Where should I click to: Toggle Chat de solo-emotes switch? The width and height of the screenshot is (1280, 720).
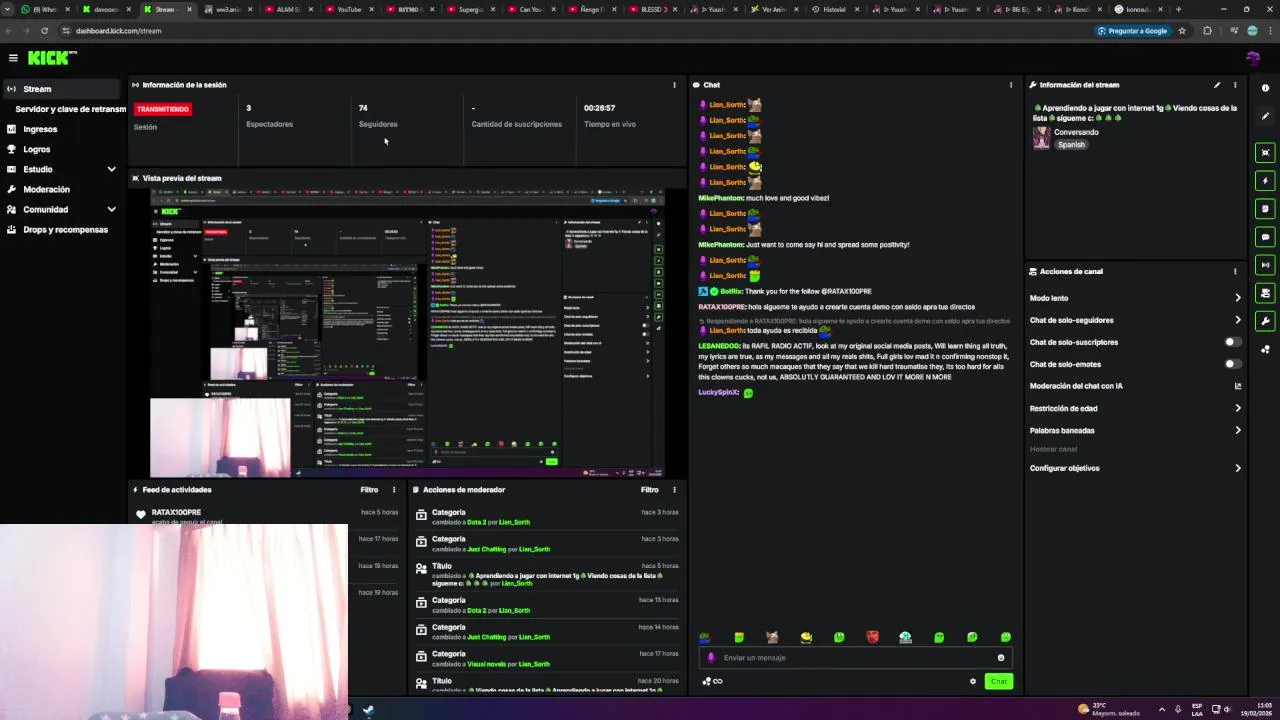1234,364
